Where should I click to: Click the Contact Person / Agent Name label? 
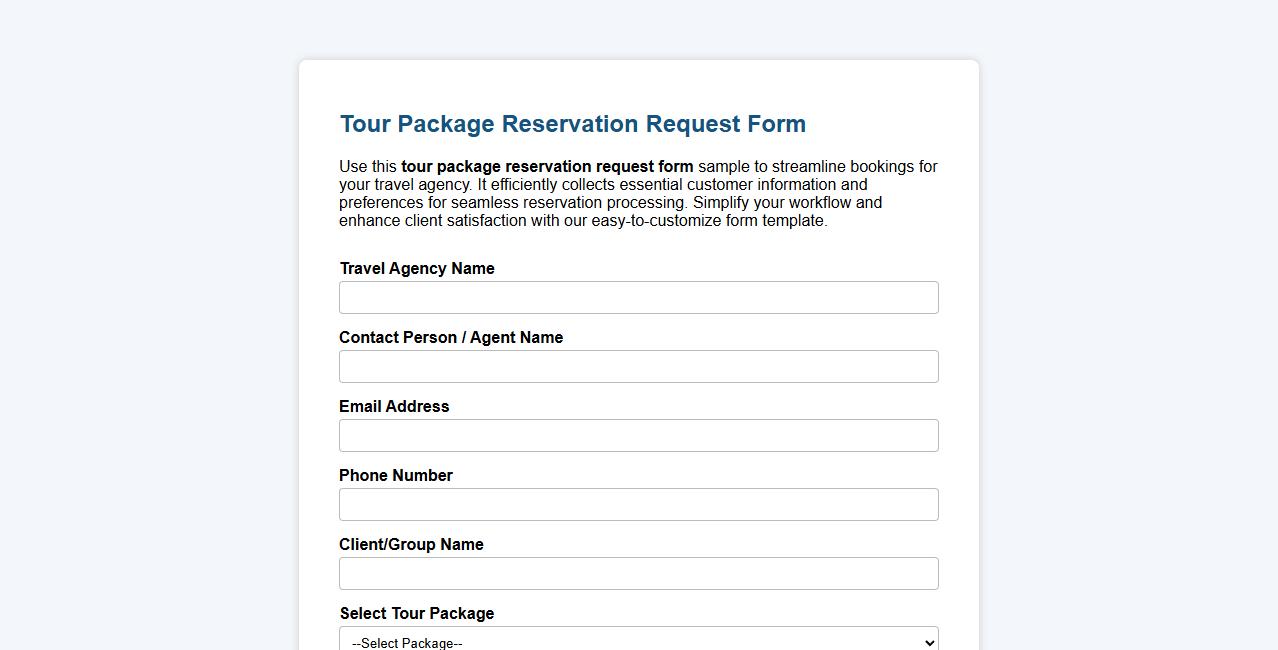click(450, 337)
